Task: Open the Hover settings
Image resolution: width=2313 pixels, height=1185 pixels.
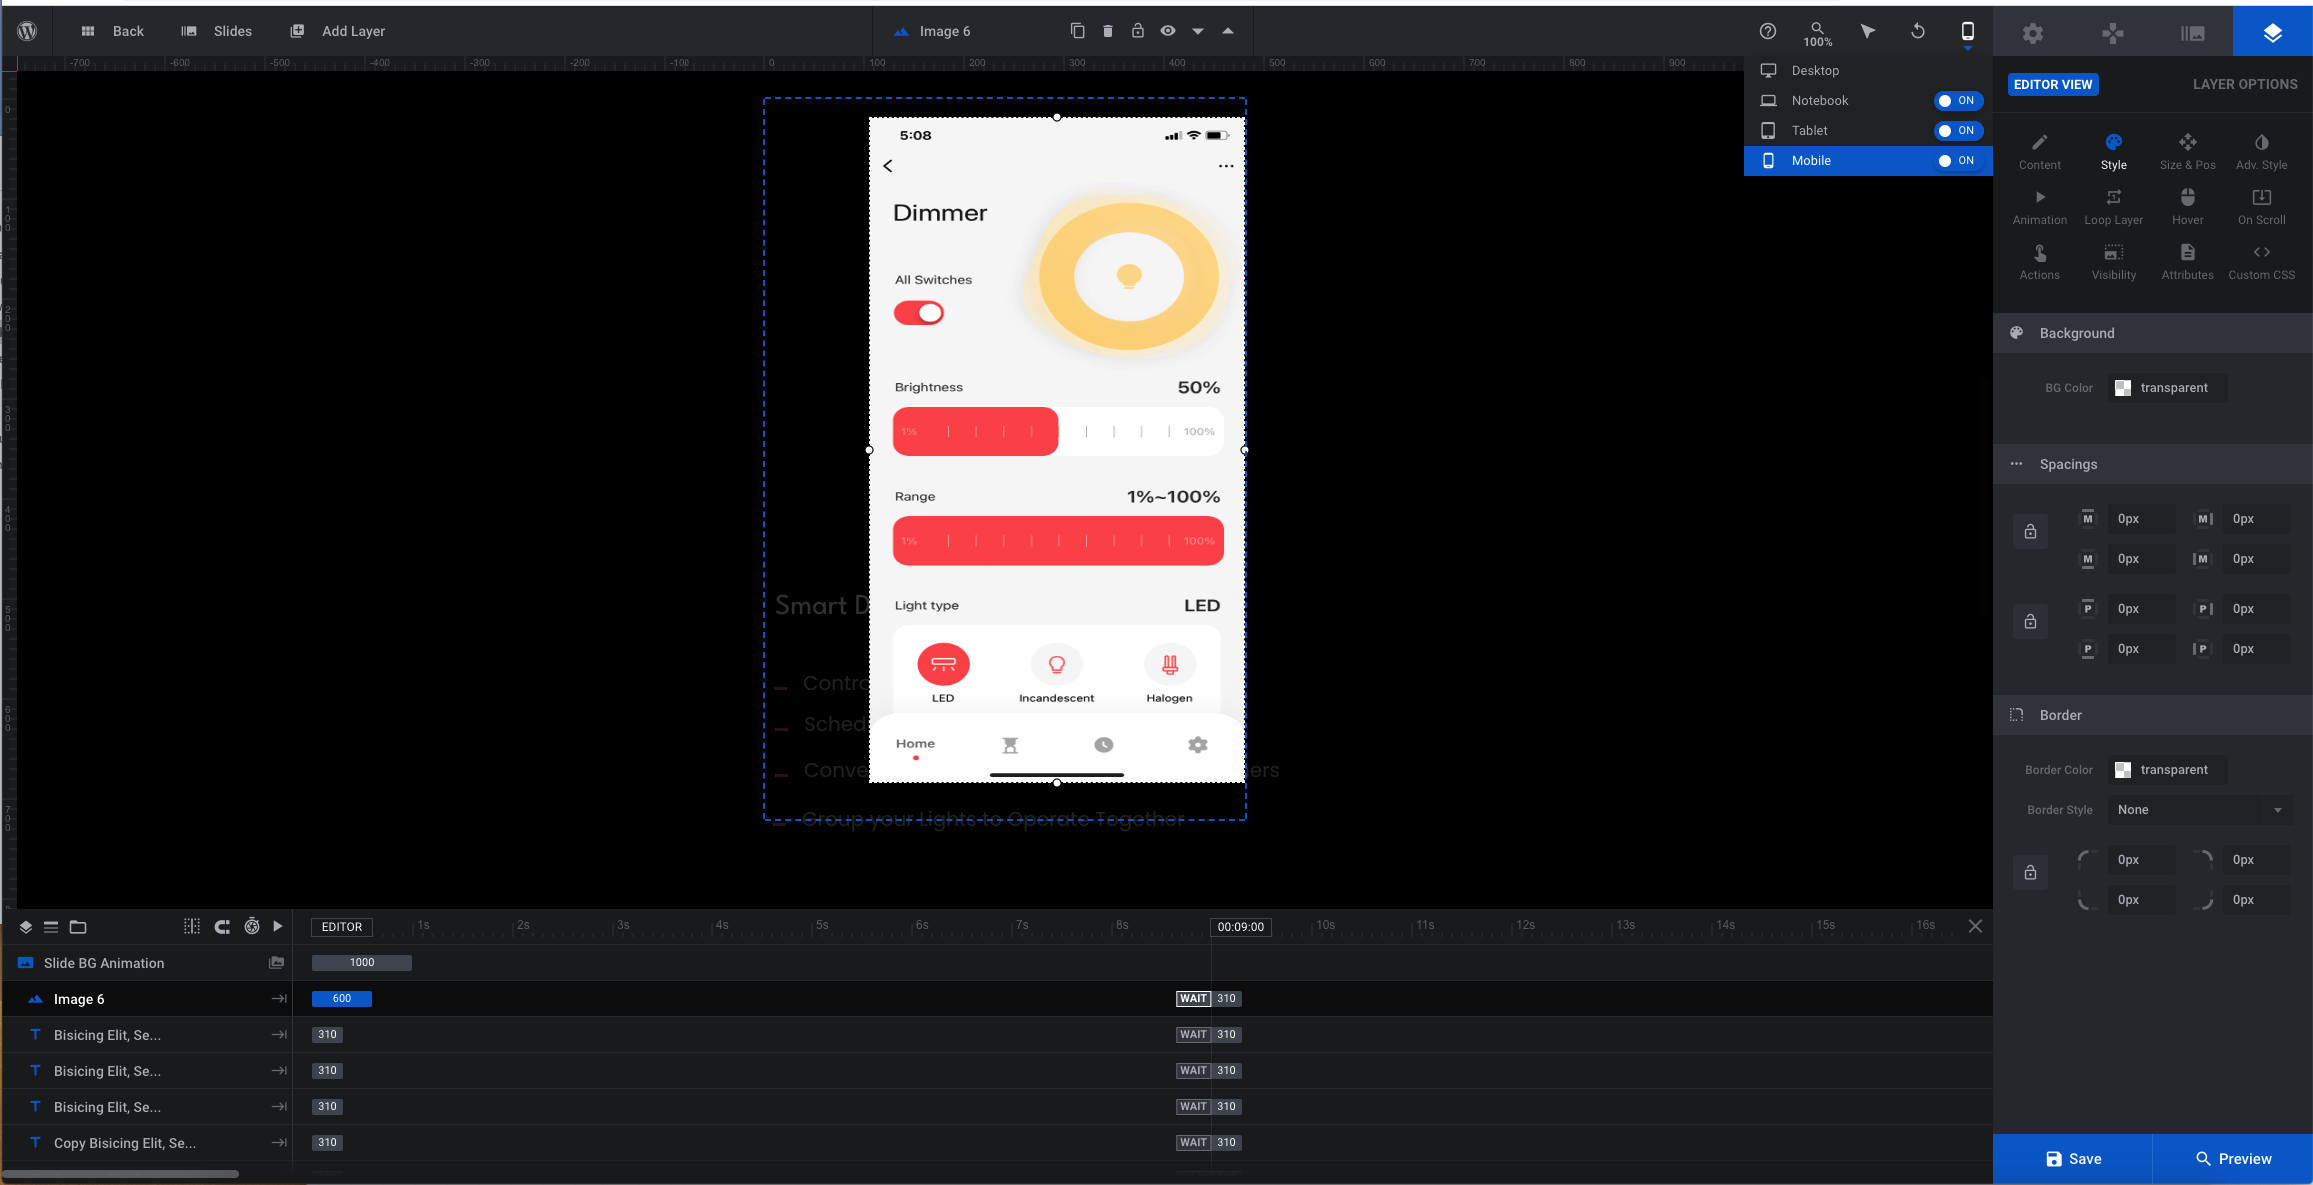Action: click(x=2187, y=207)
